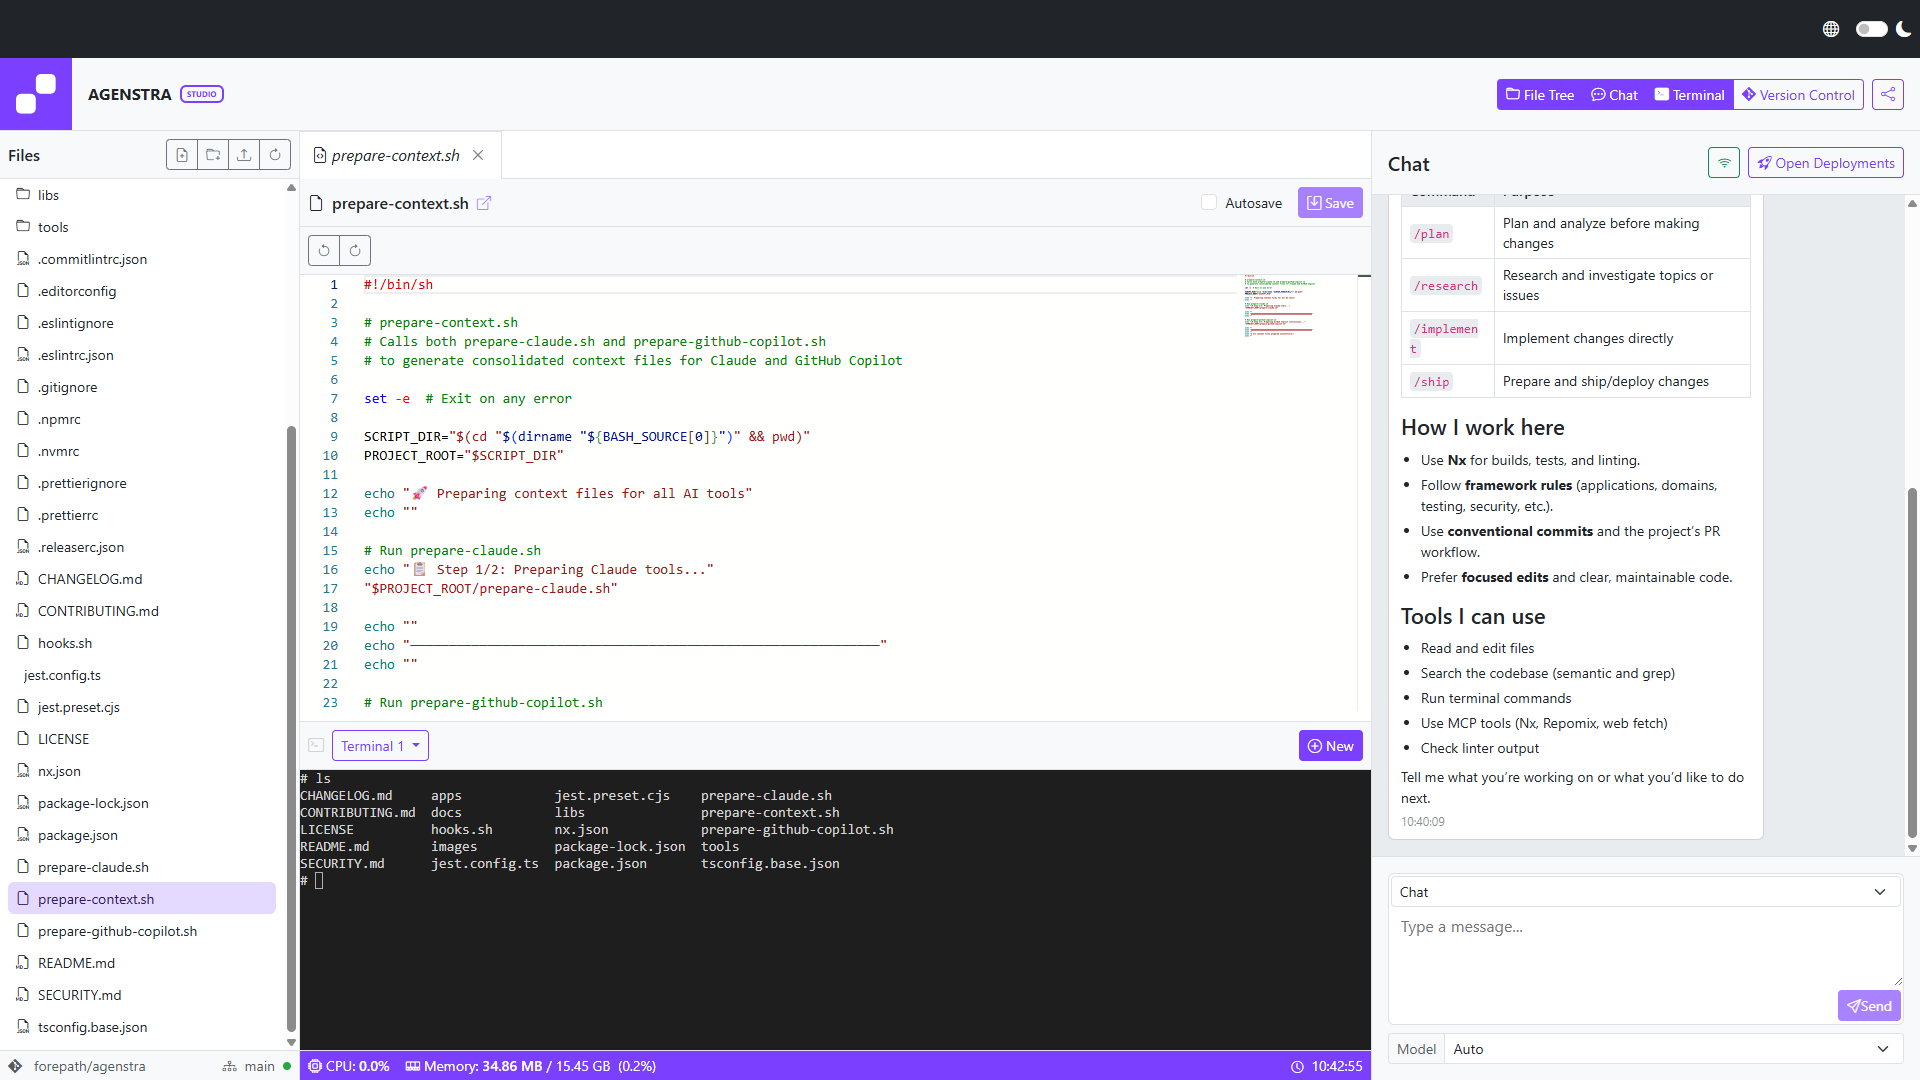This screenshot has height=1080, width=1920.
Task: Open Deployments from the Chat panel
Action: pyautogui.click(x=1825, y=162)
